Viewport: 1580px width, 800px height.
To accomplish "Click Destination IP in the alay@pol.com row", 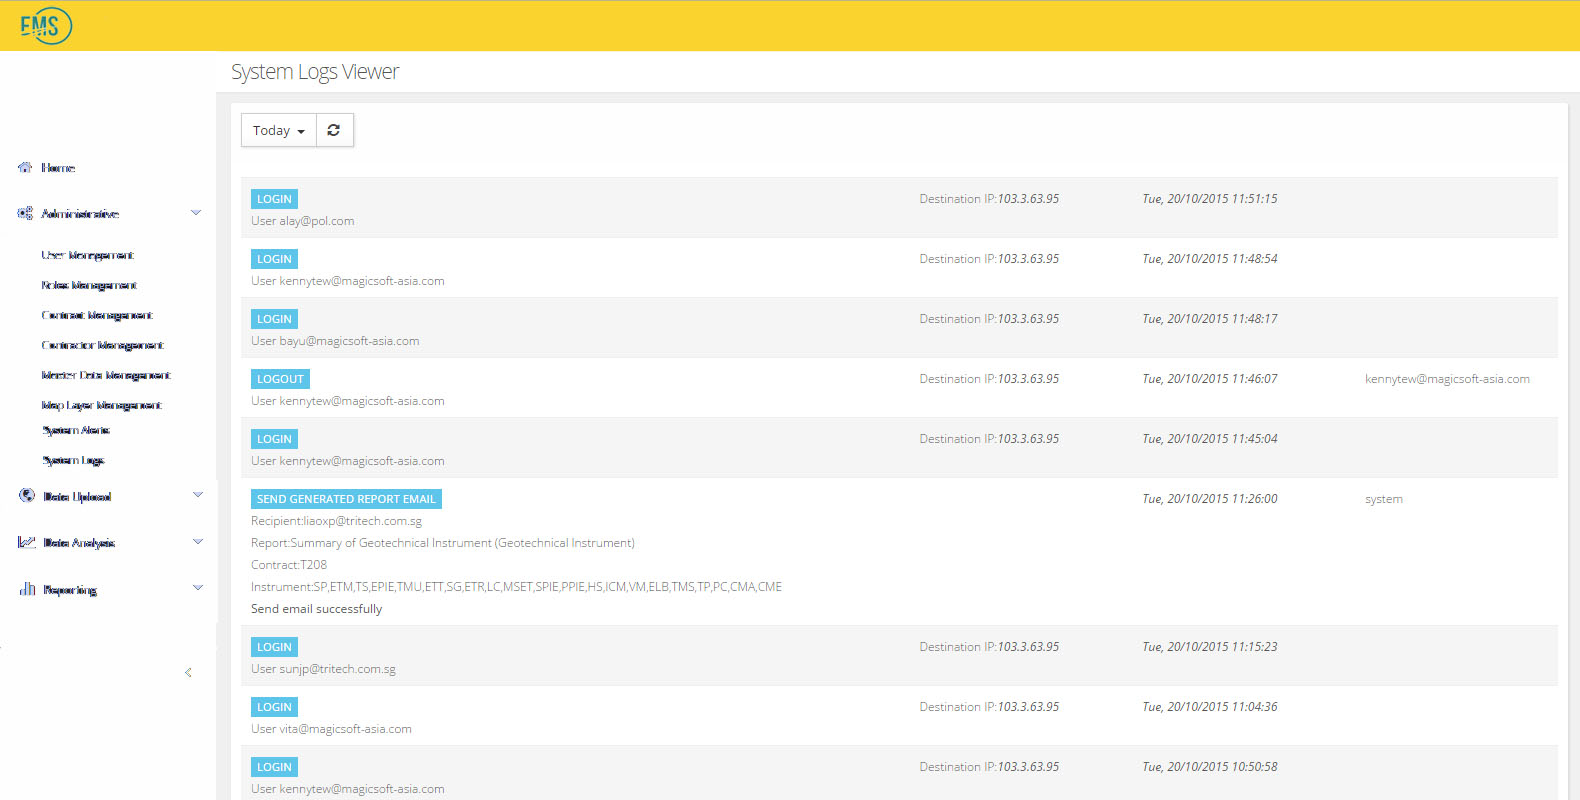I will (x=989, y=199).
